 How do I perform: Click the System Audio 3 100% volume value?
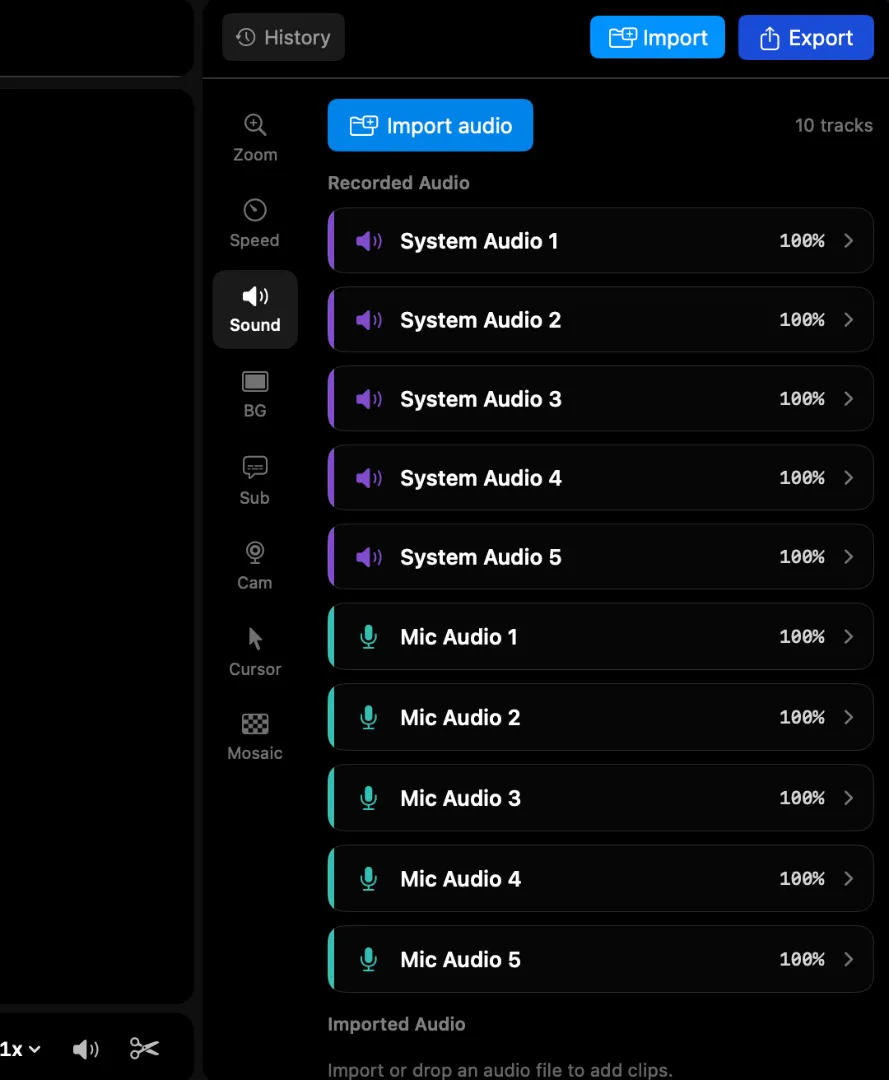tap(802, 399)
